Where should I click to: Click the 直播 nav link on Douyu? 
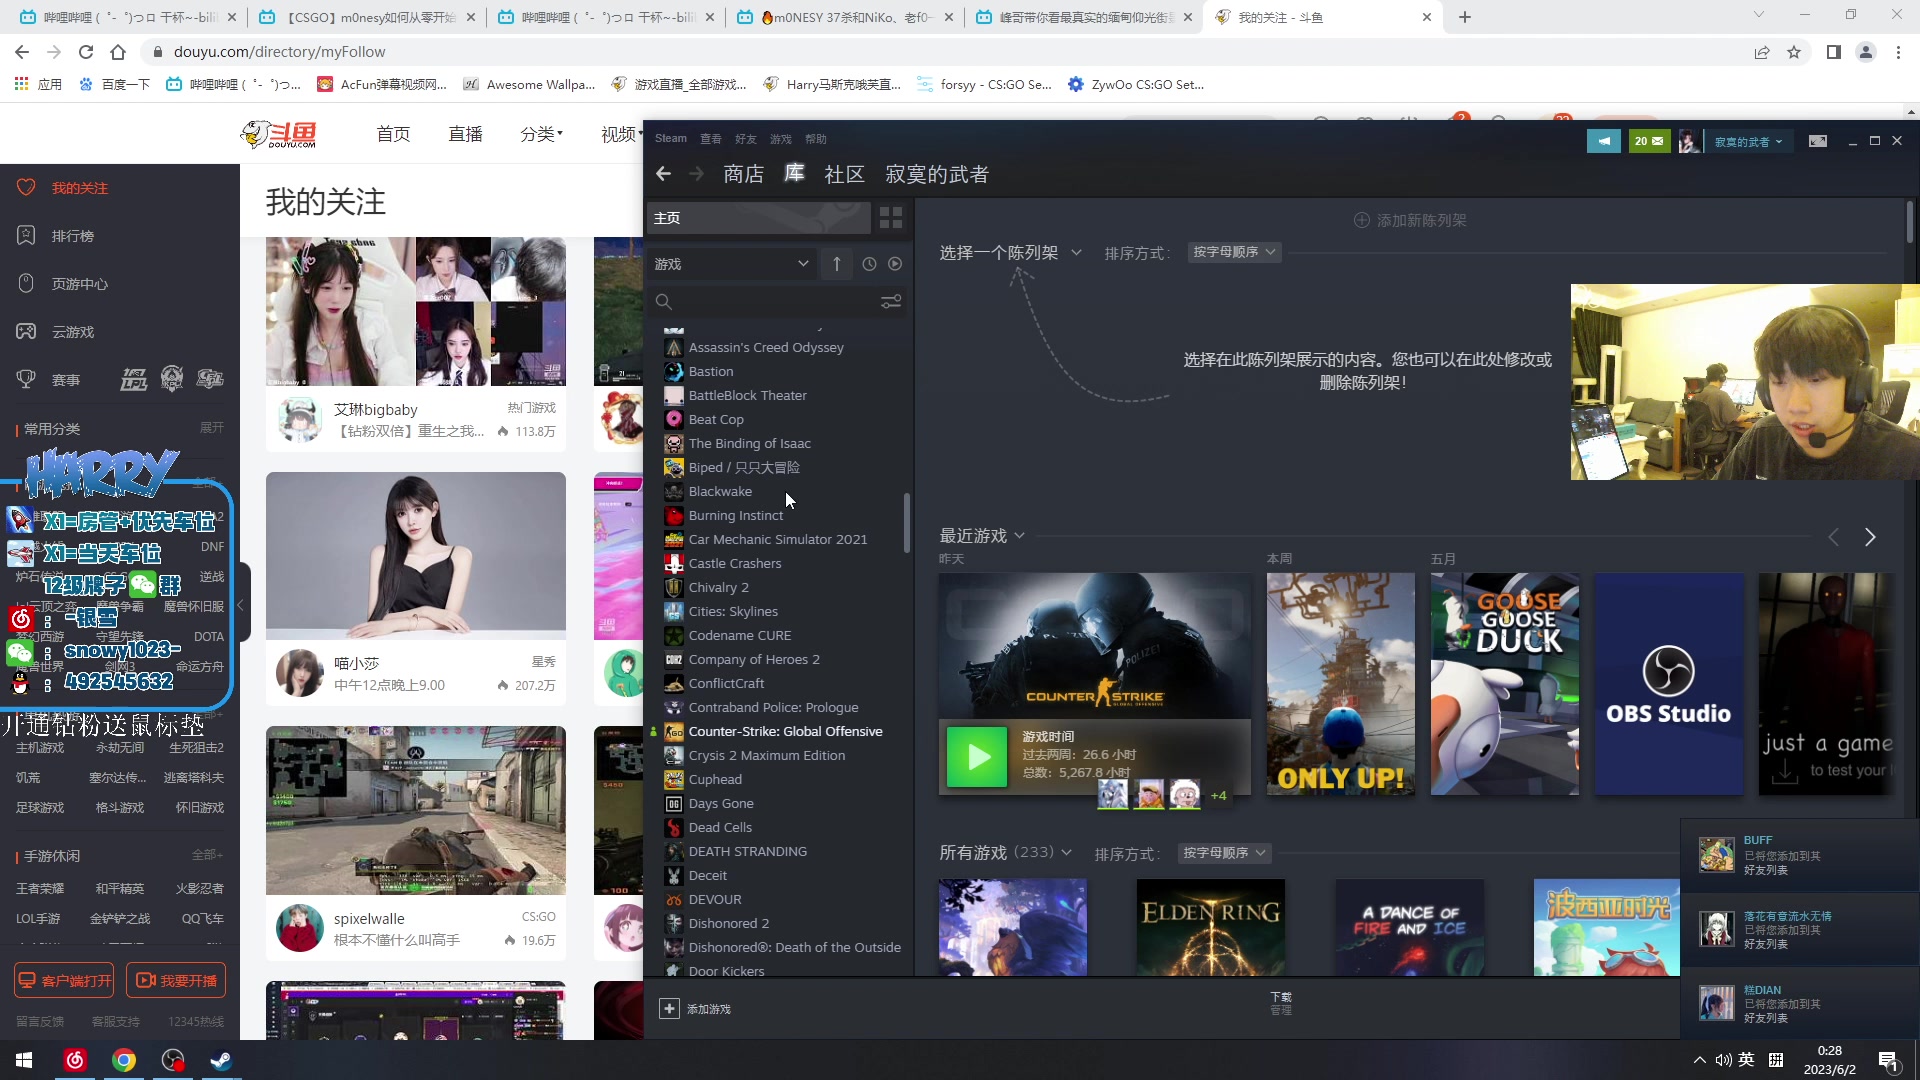(465, 134)
